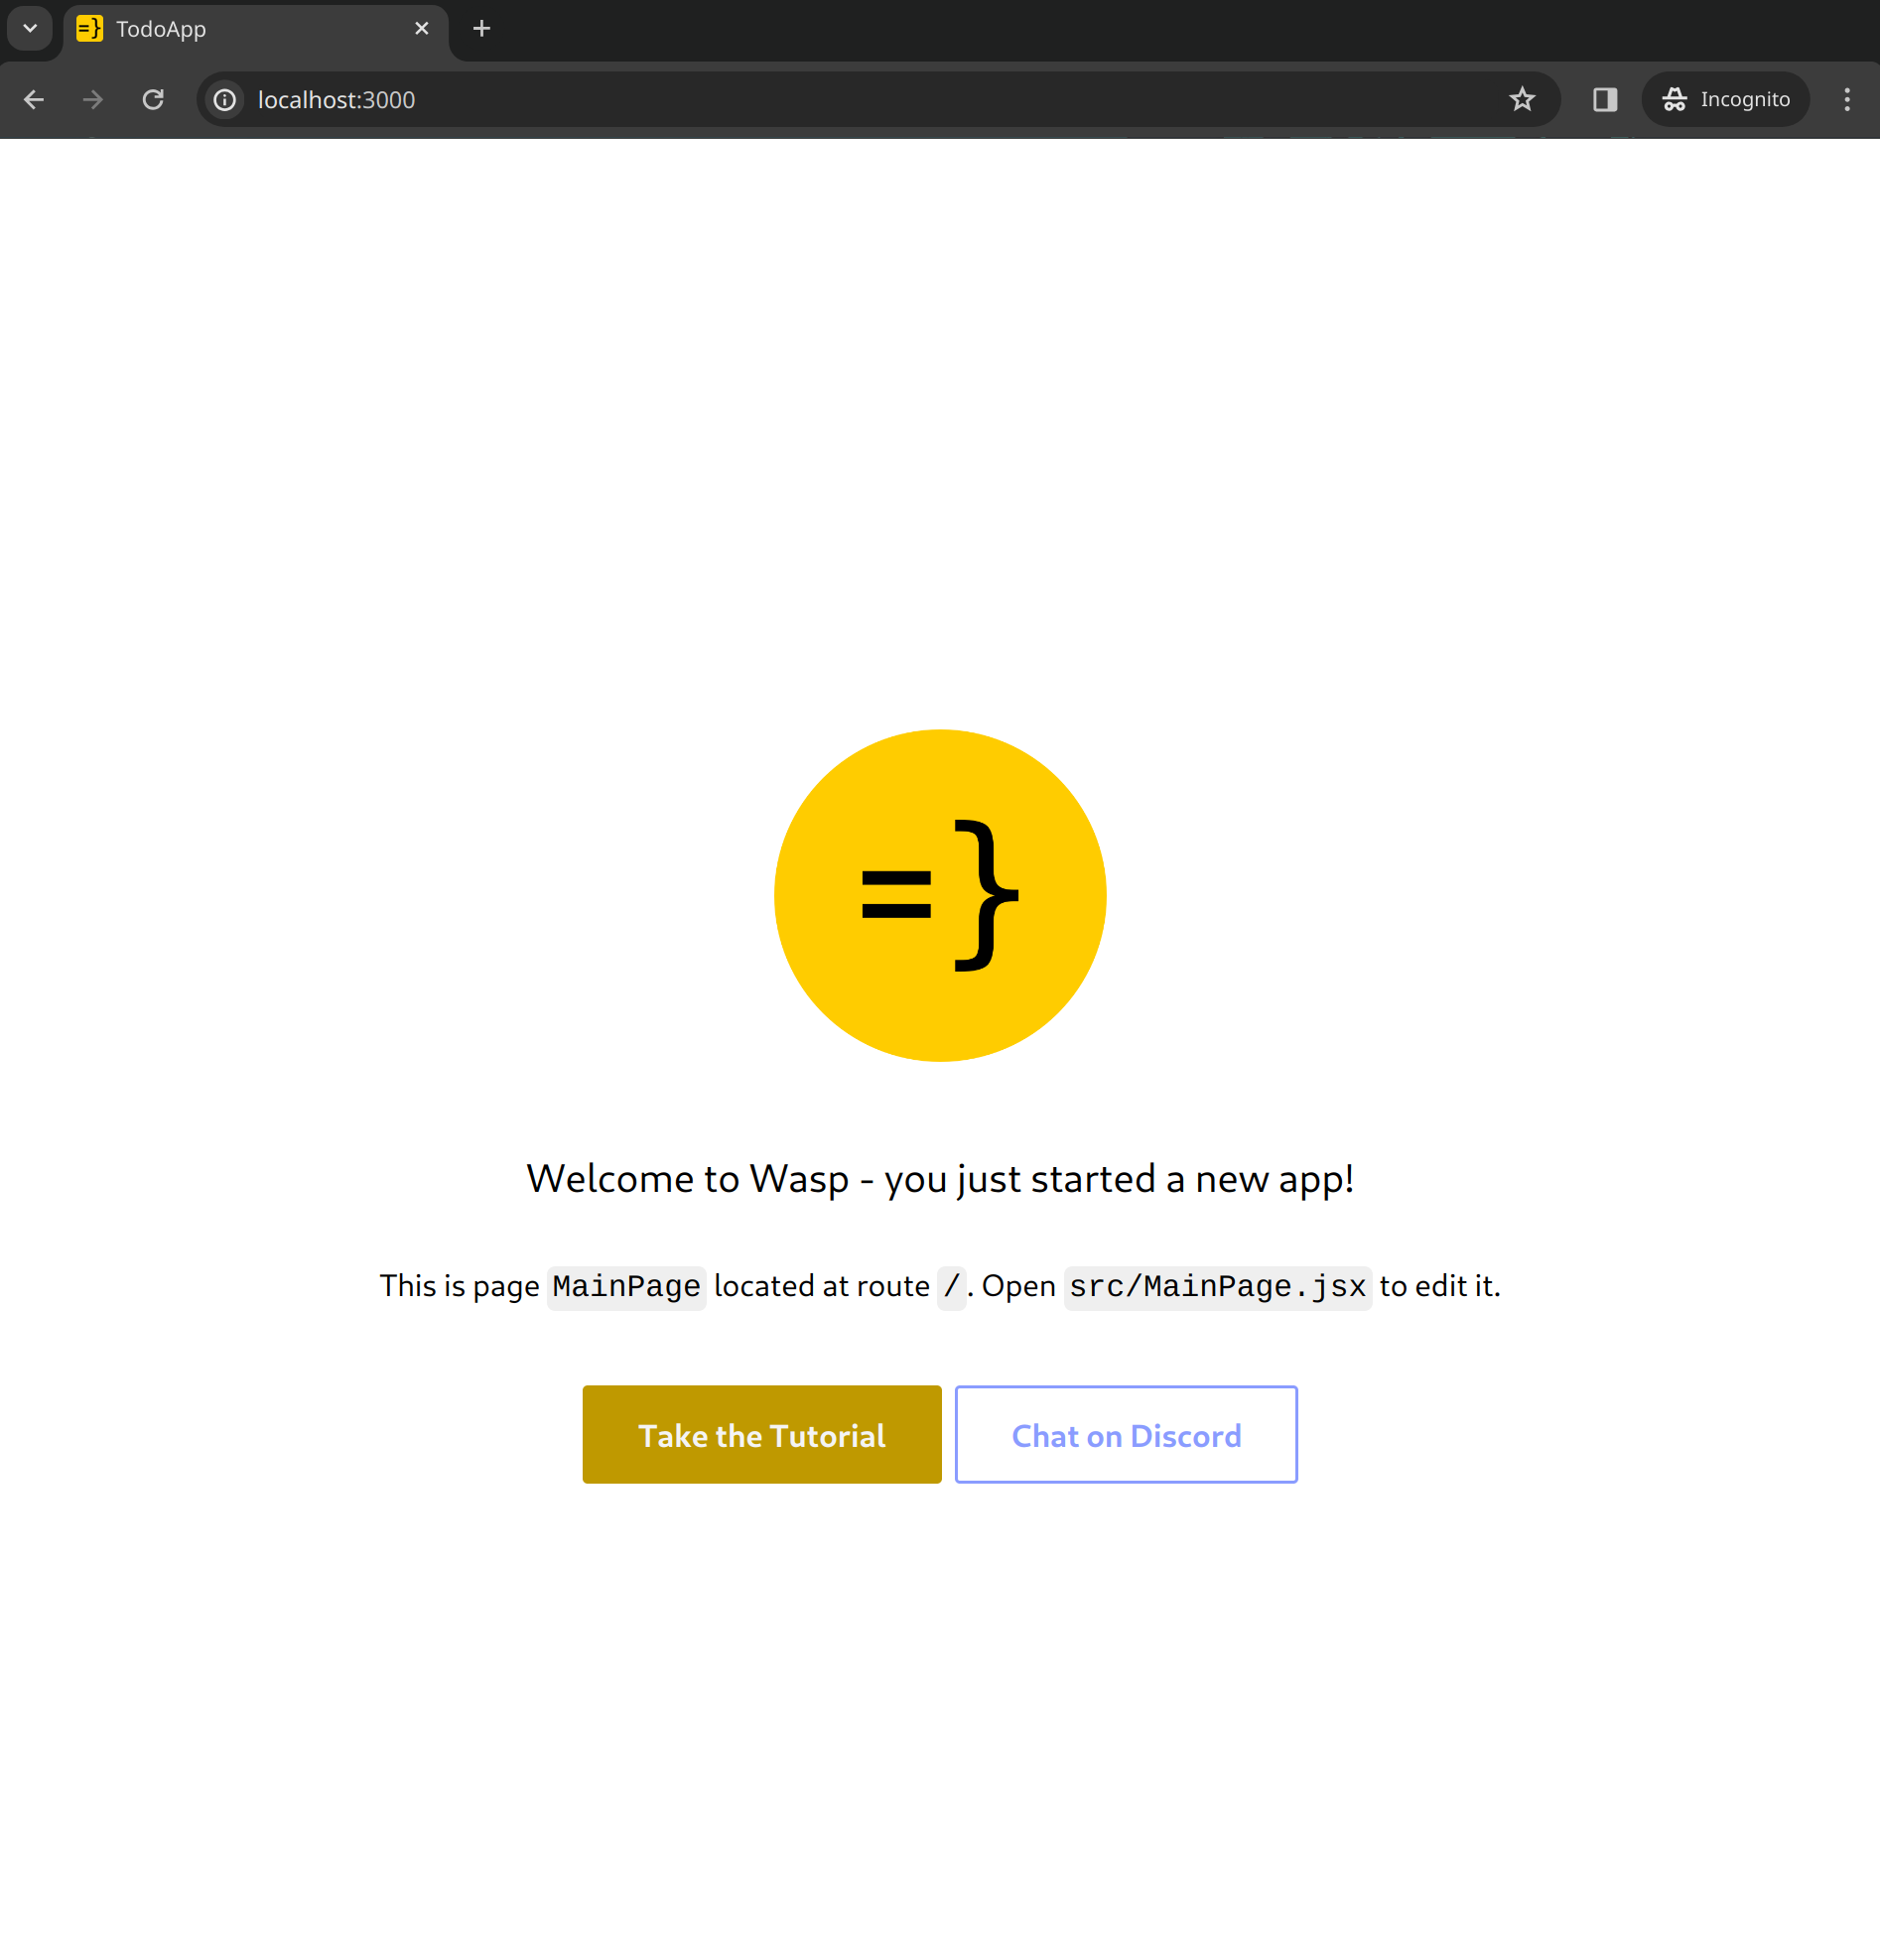The width and height of the screenshot is (1880, 1960).
Task: Open a new tab with the plus button
Action: [481, 29]
